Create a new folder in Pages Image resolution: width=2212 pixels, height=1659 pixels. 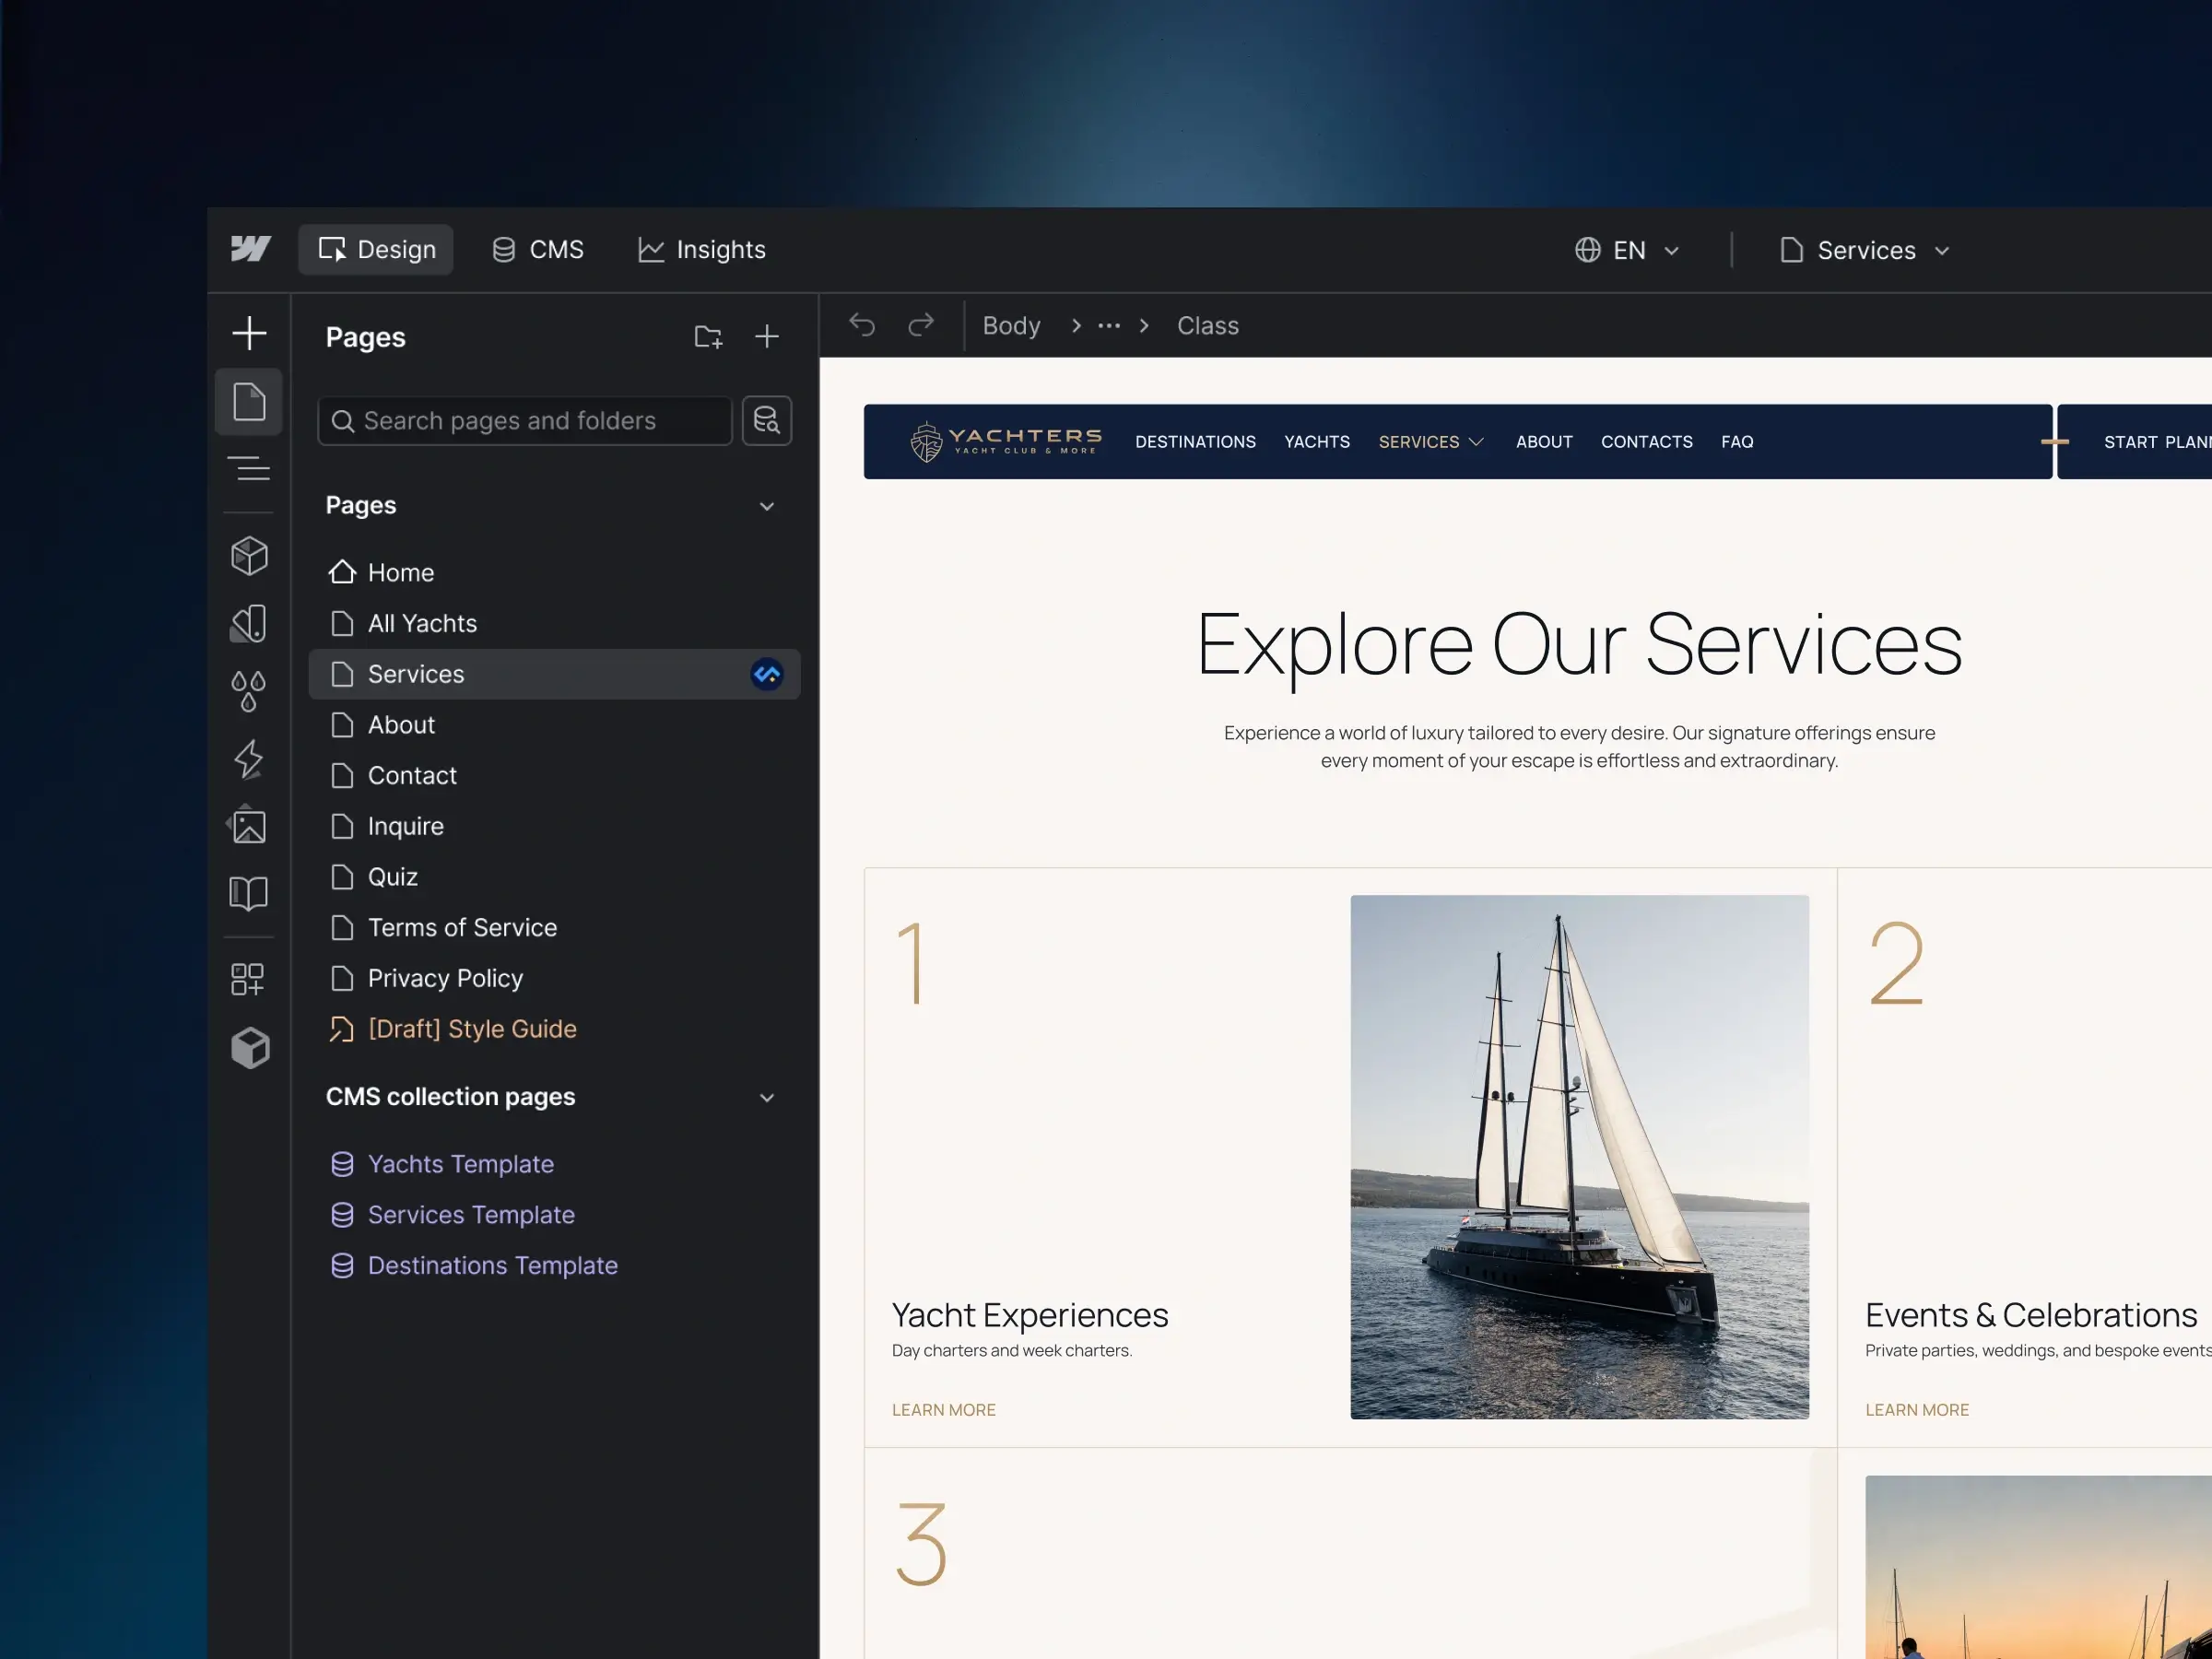click(x=708, y=337)
